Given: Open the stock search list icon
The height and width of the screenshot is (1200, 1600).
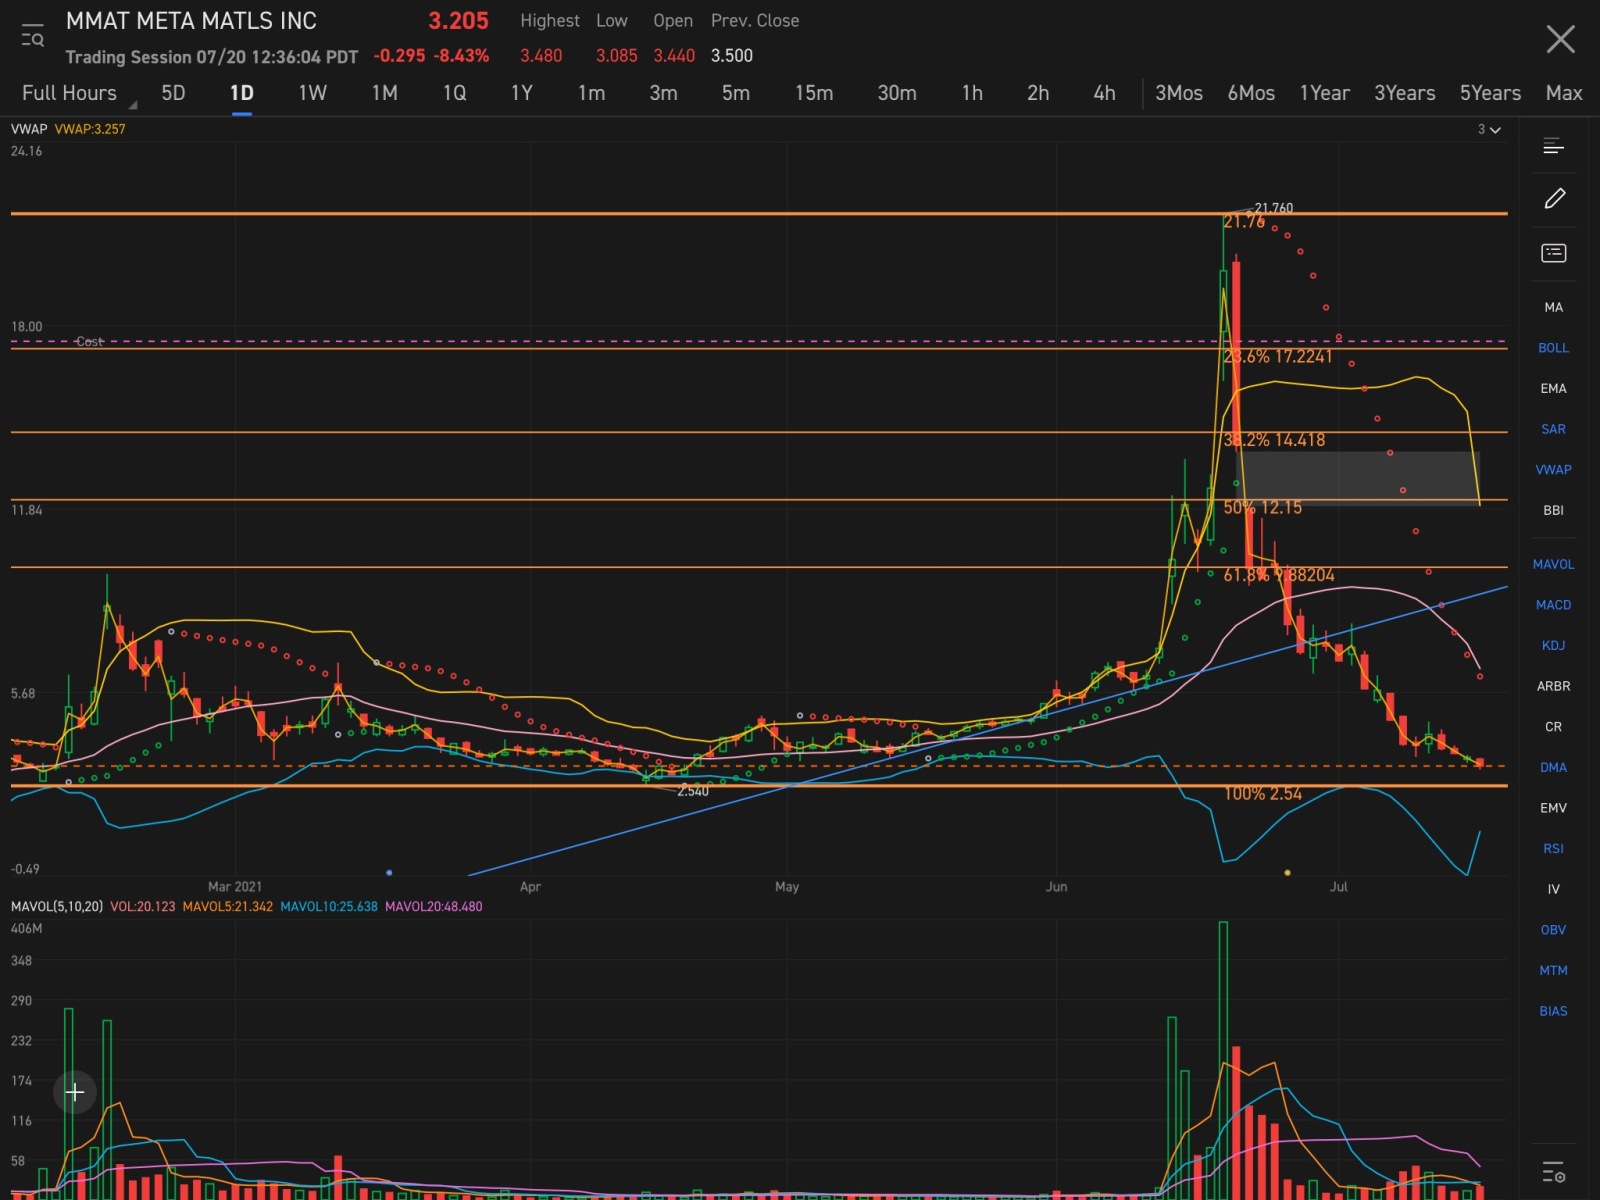Looking at the screenshot, I should pyautogui.click(x=32, y=36).
